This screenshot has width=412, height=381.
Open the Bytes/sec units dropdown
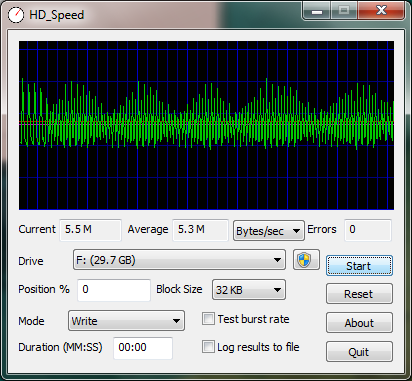pyautogui.click(x=269, y=231)
